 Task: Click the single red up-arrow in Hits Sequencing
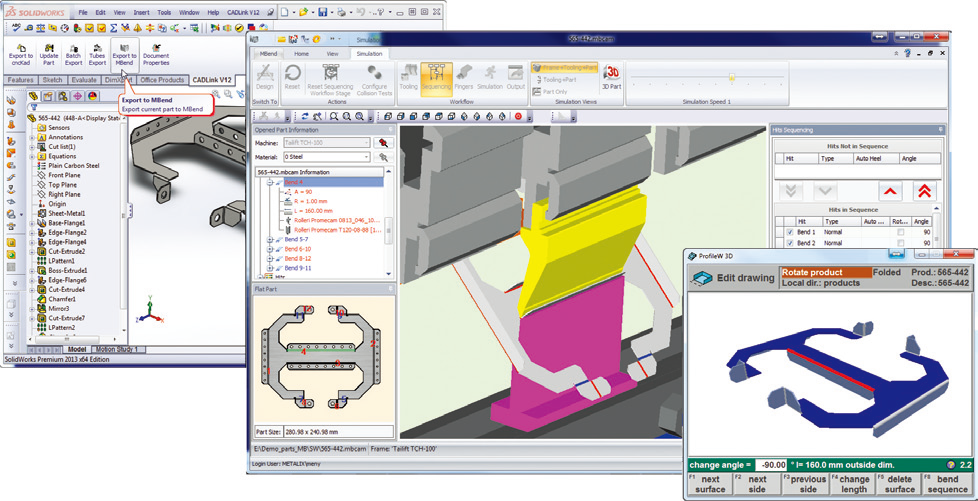(x=890, y=191)
